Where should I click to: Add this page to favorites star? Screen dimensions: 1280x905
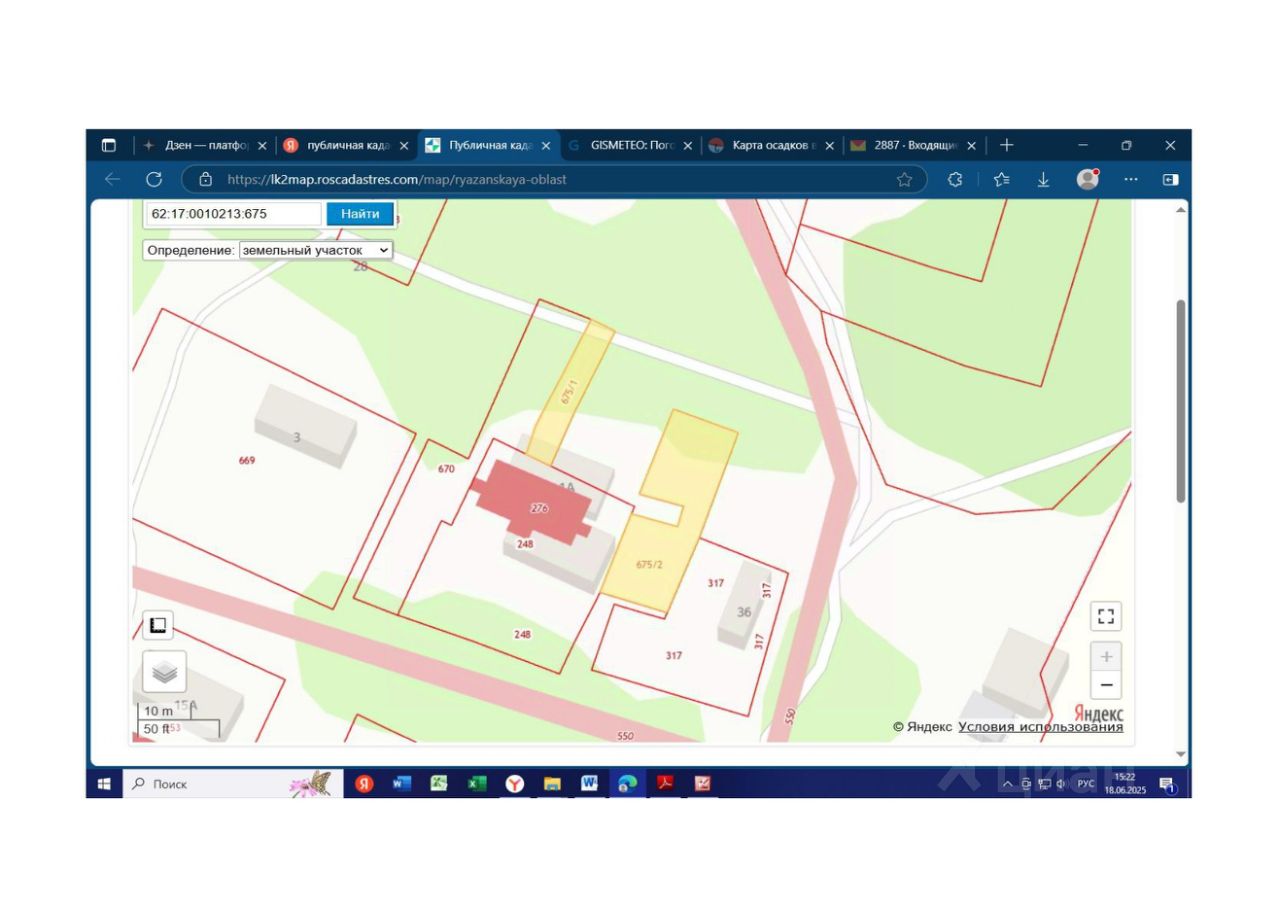[x=904, y=179]
